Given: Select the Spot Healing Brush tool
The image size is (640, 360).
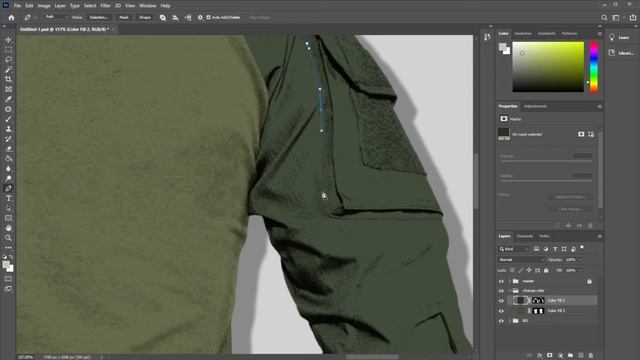Looking at the screenshot, I should tap(8, 109).
